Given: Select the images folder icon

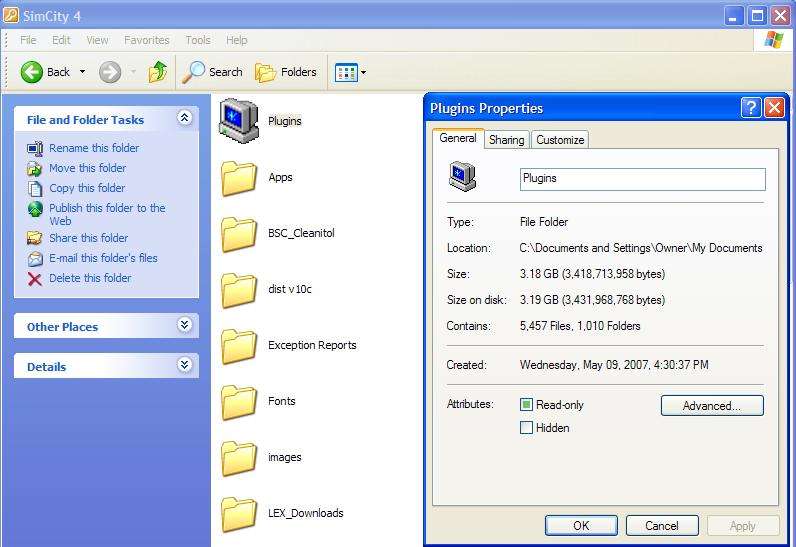Looking at the screenshot, I should tap(239, 458).
